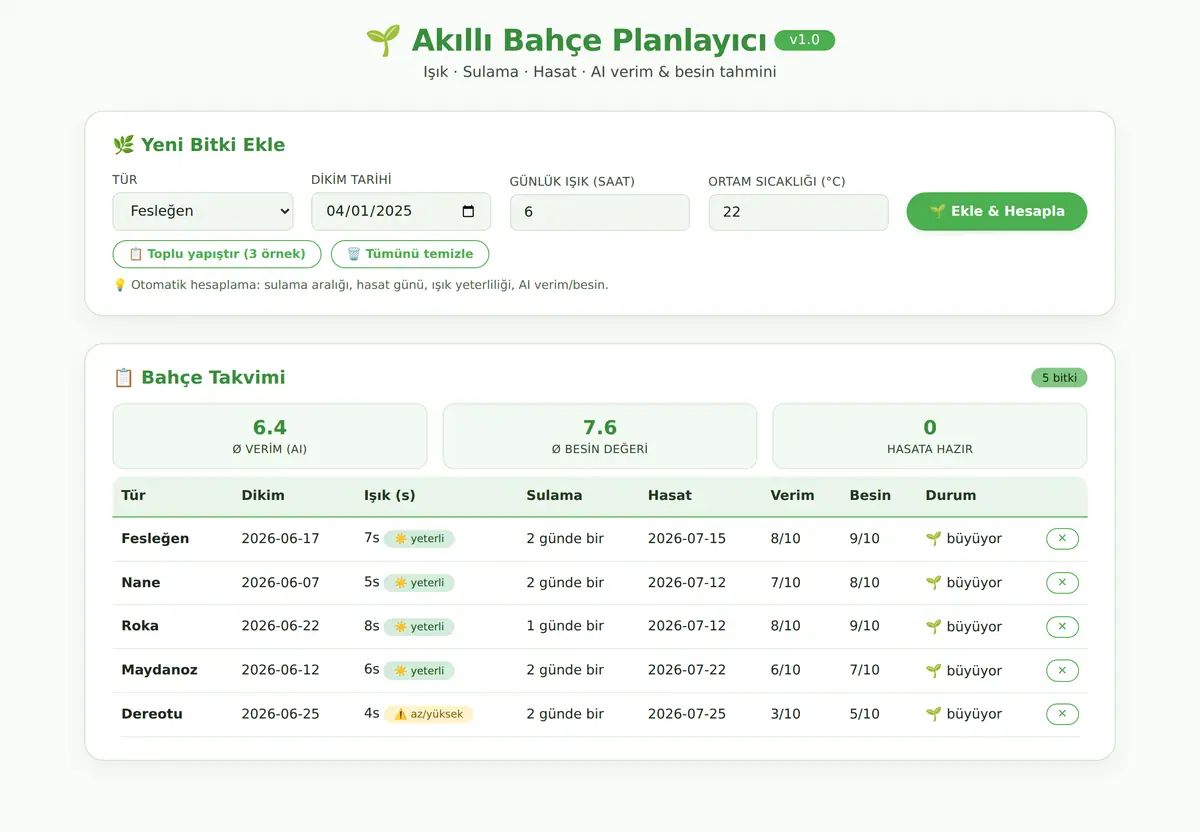Click the sprout icon beside the page title
1200x832 pixels.
coord(383,41)
